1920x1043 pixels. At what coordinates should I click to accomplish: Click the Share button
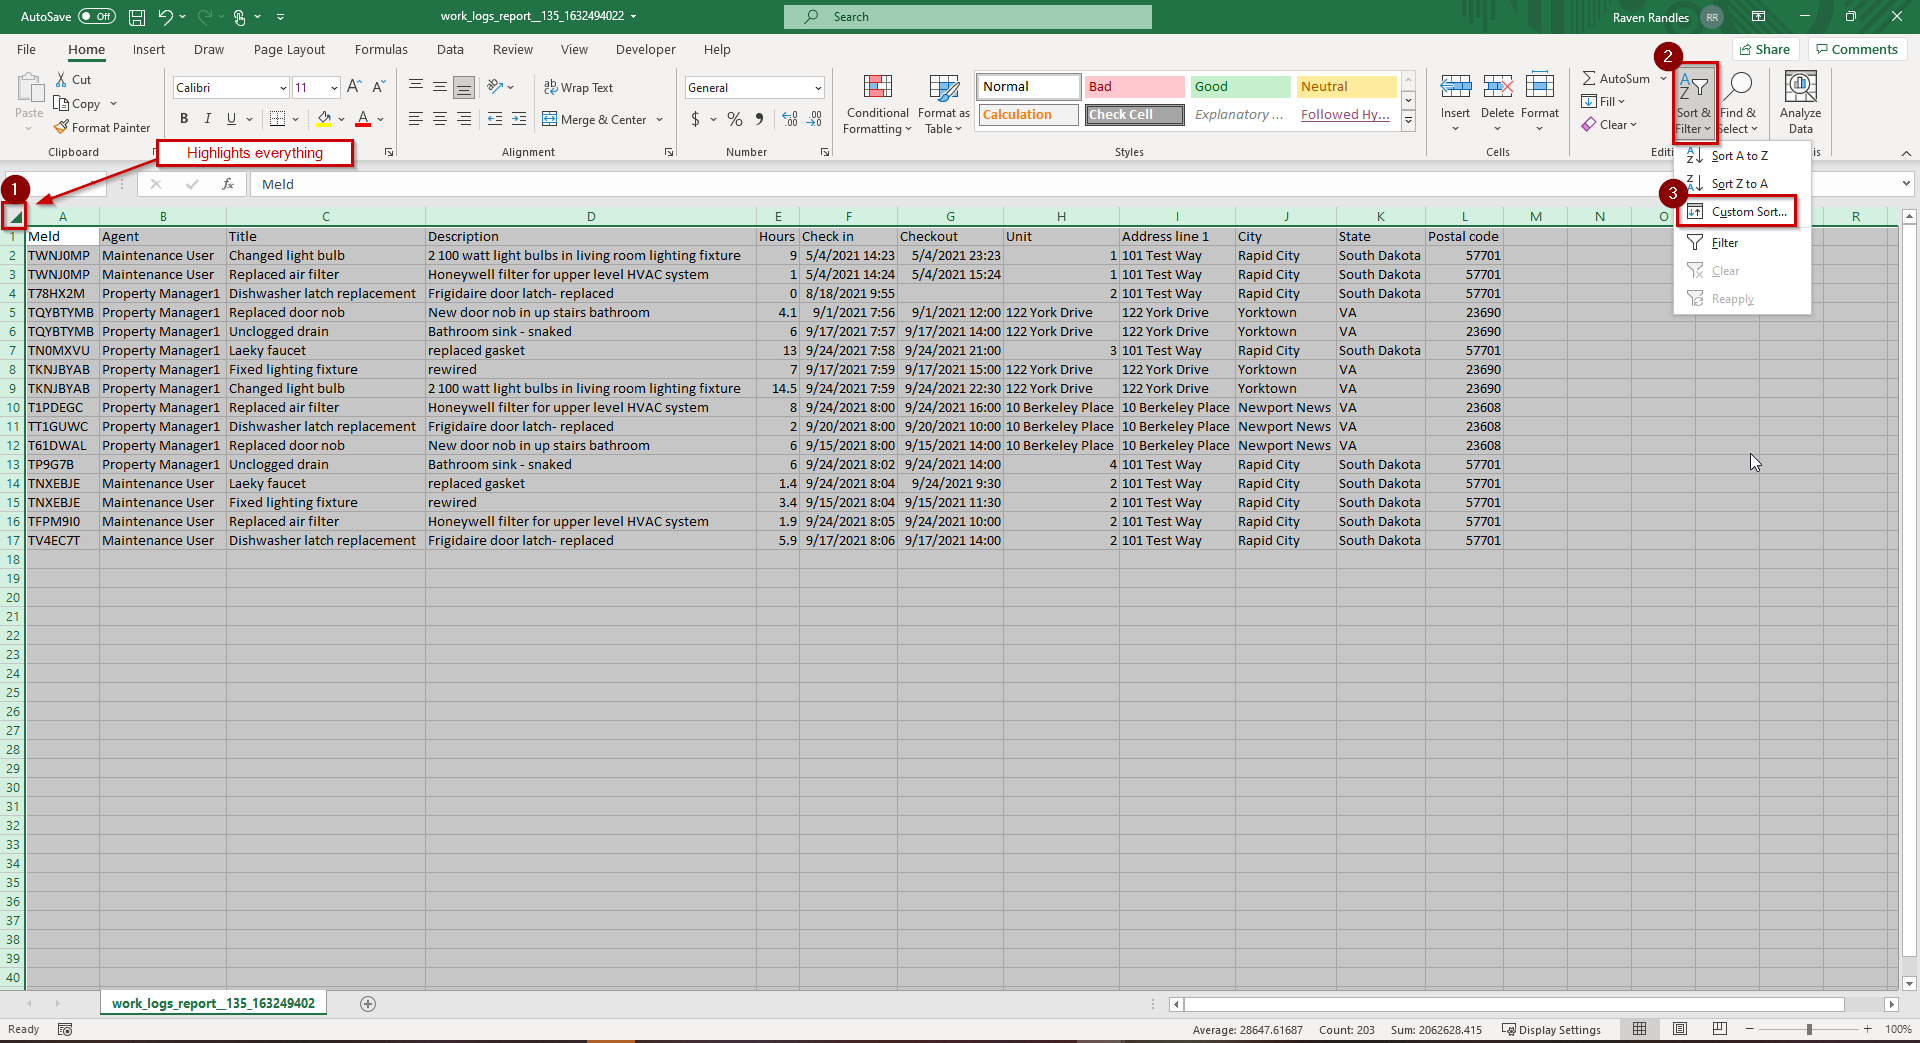pyautogui.click(x=1765, y=50)
